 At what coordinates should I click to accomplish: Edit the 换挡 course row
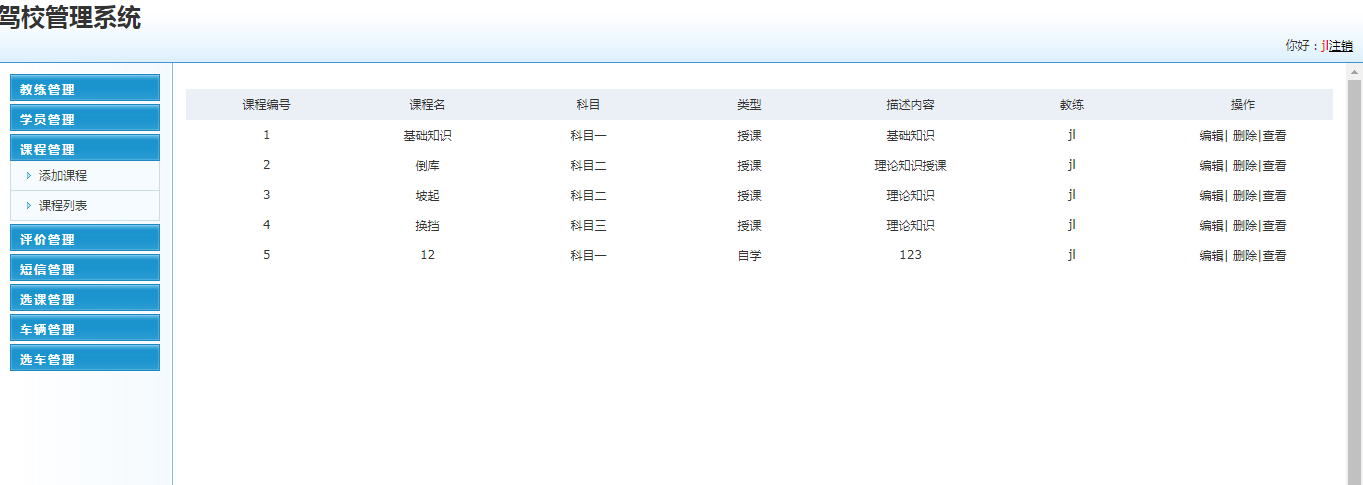click(1212, 226)
